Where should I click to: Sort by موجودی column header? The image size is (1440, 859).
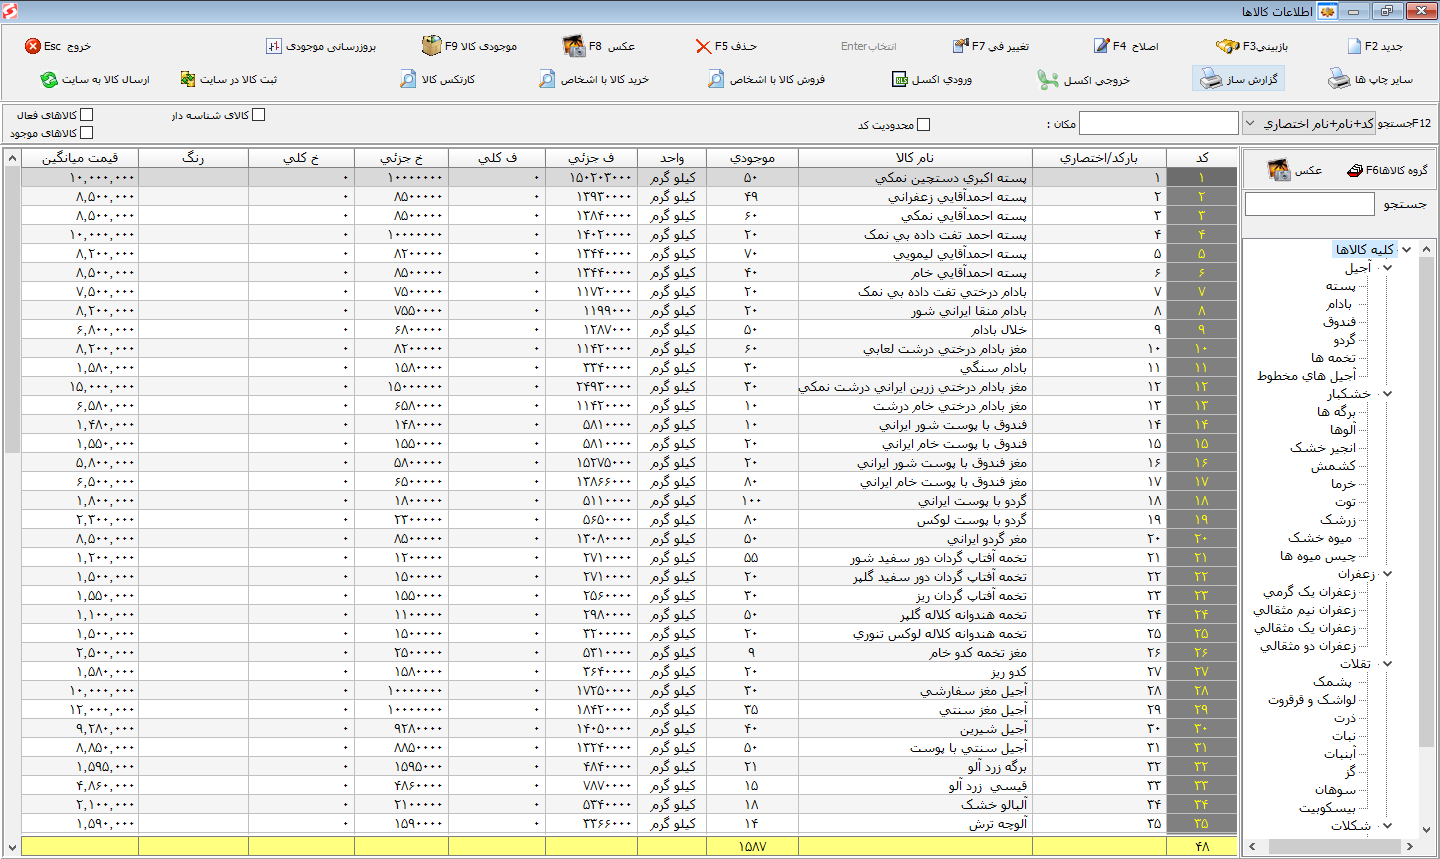pos(752,158)
